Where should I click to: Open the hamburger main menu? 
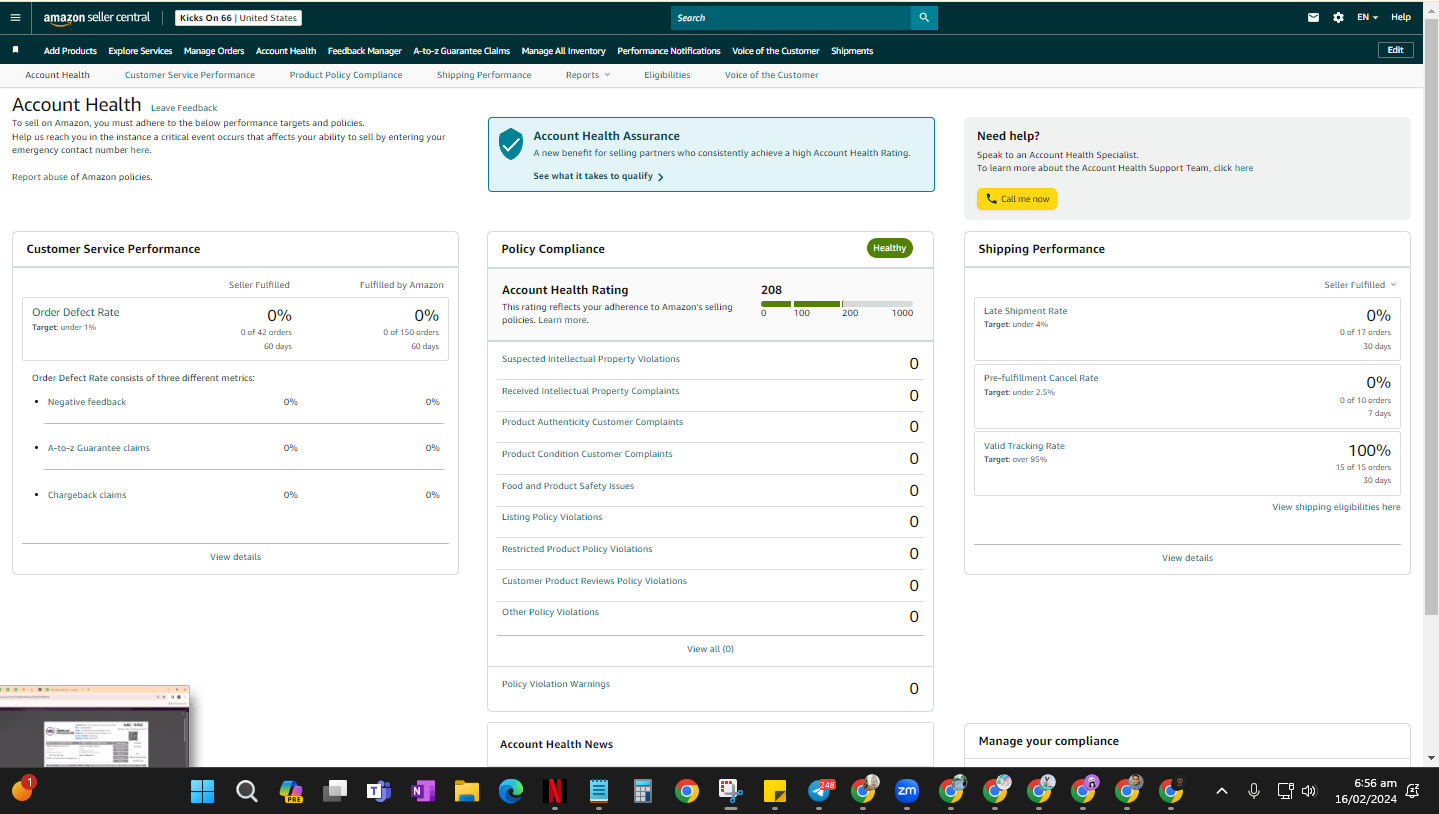tap(15, 17)
